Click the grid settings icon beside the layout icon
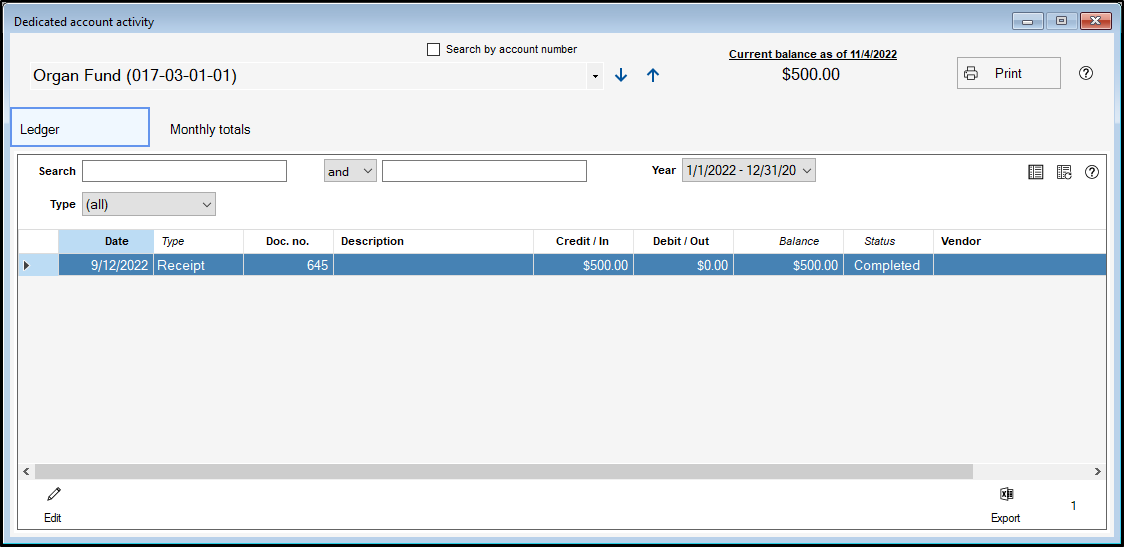 coord(1064,172)
